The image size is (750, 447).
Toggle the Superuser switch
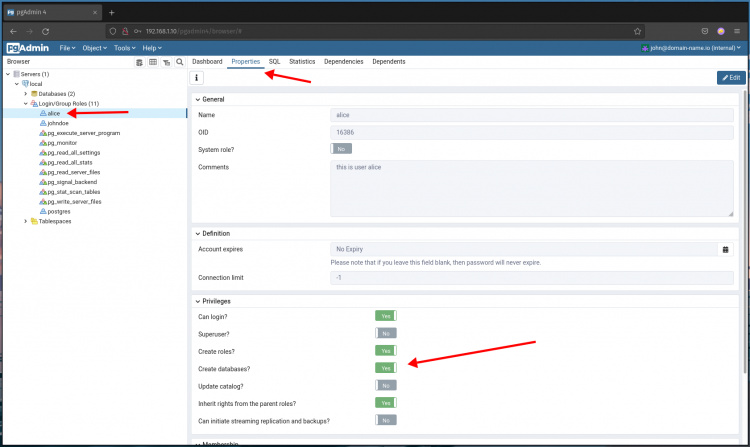pos(385,333)
